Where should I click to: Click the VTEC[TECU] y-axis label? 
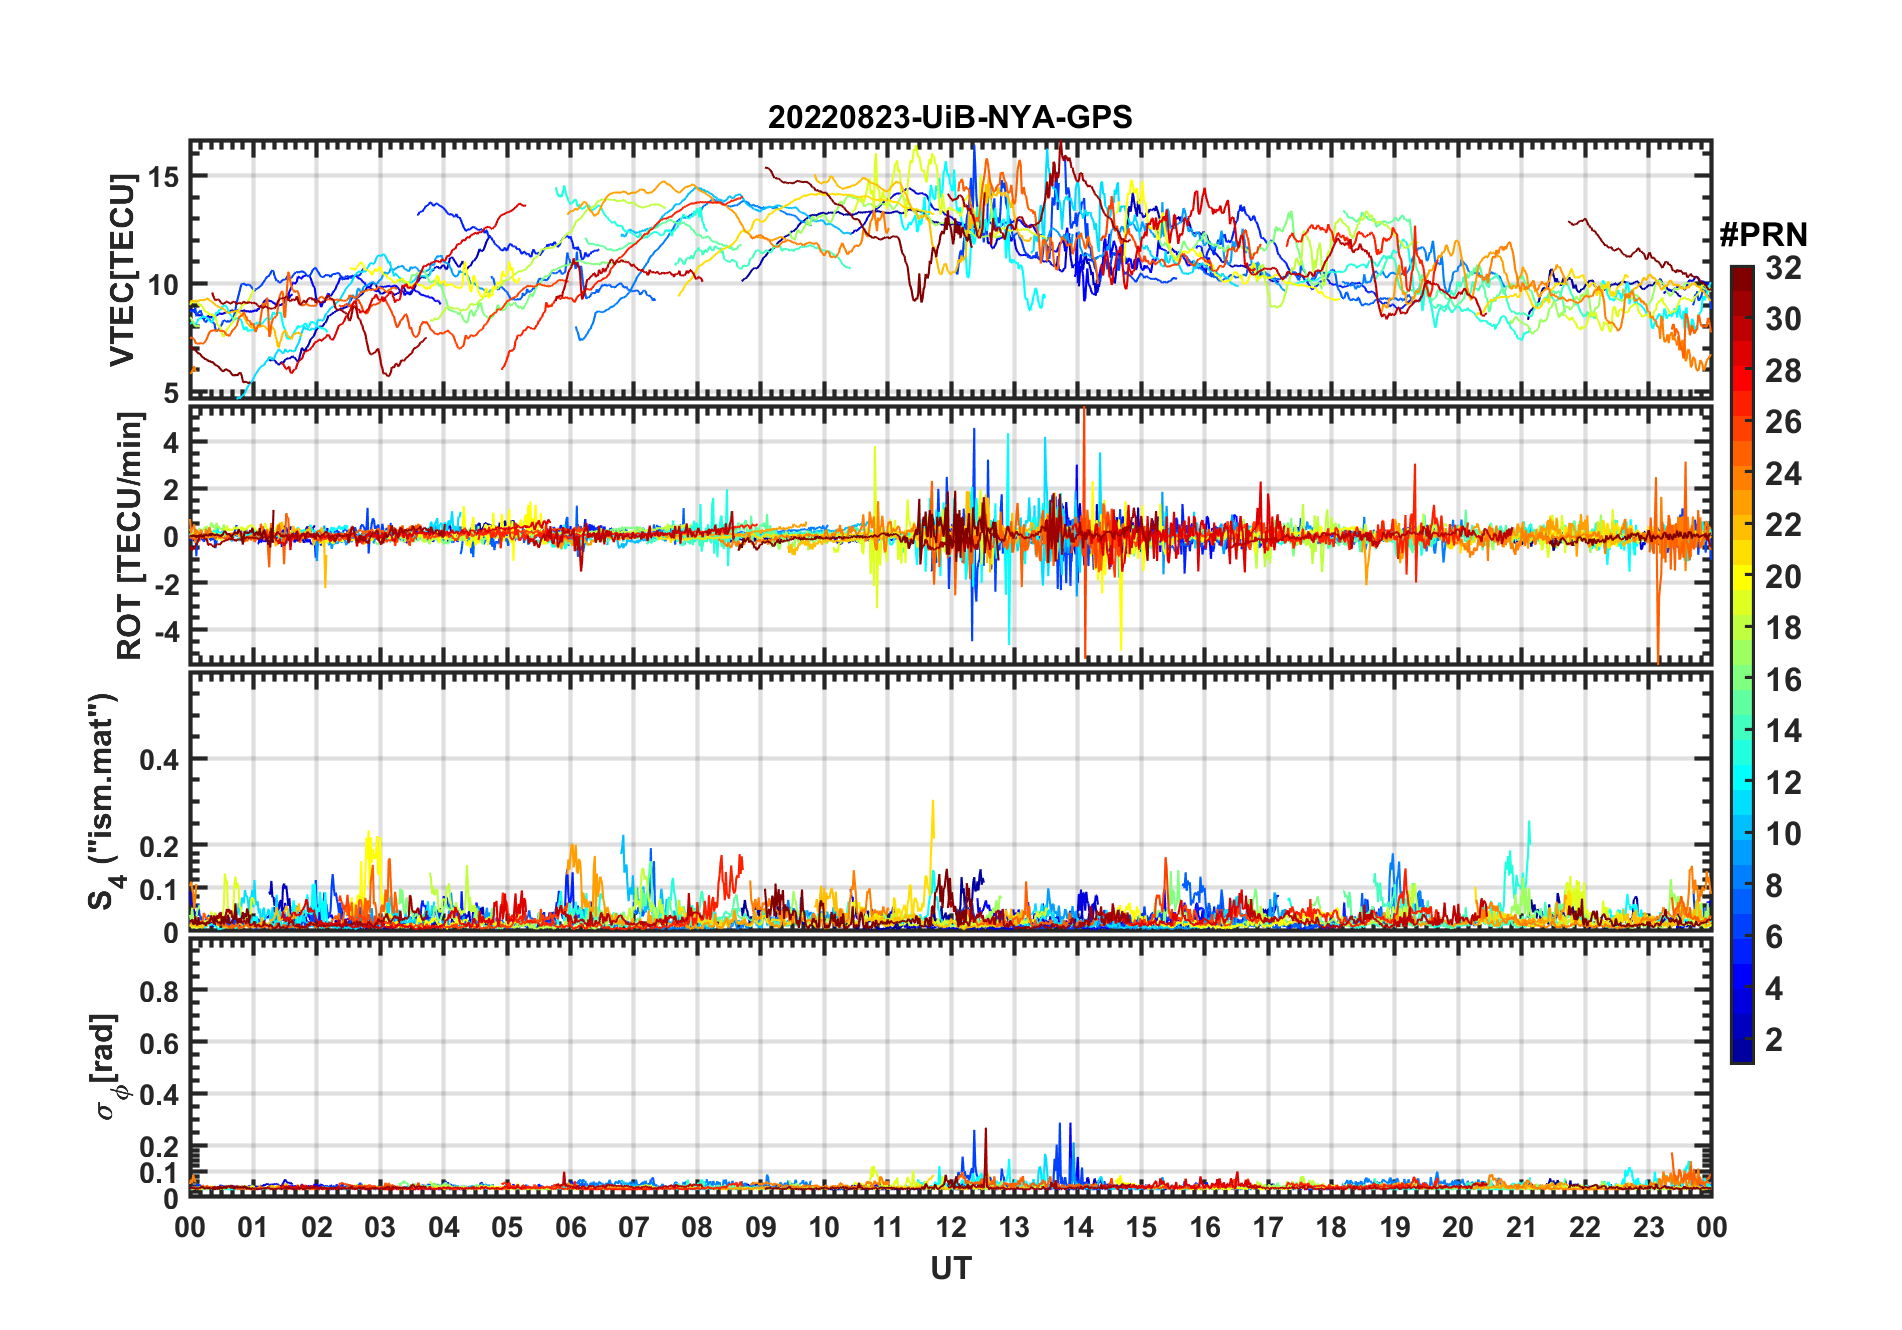point(122,269)
